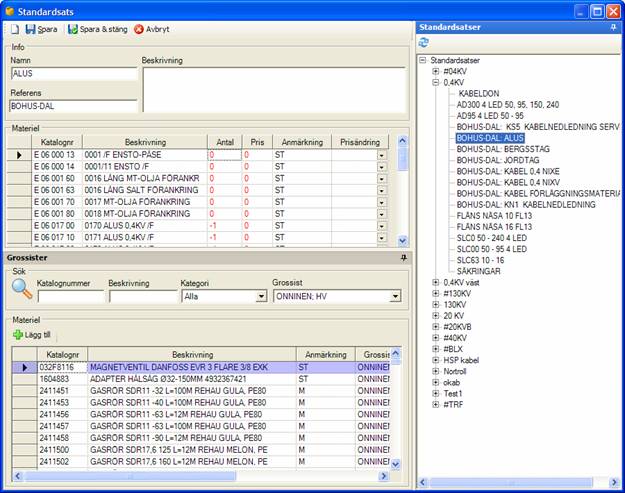625x493 pixels.
Task: Open Prisändring dropdown for E 06 001 60
Action: [x=381, y=179]
